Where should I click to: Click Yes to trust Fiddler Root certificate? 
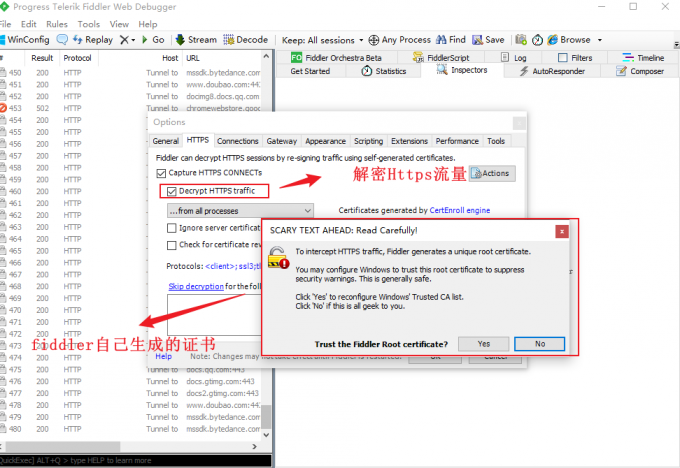click(x=484, y=344)
